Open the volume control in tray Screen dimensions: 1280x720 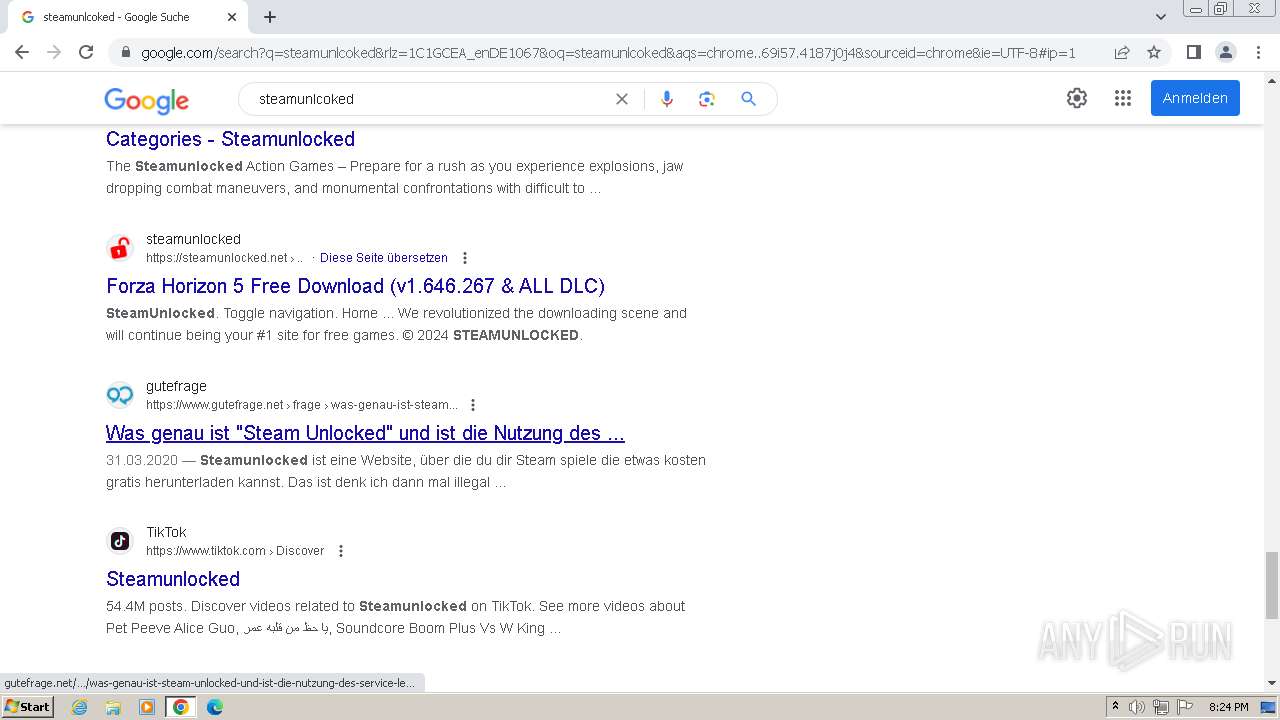coord(1137,707)
